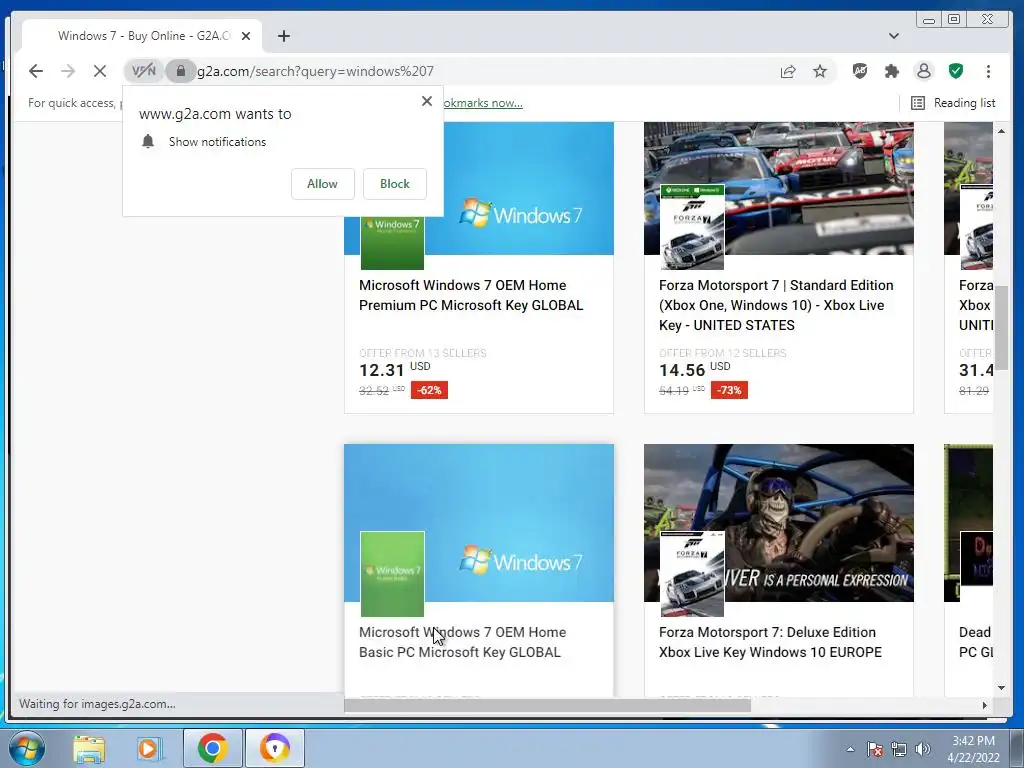Open Windows Explorer from the taskbar
Screen dimensions: 1024x768
tap(89, 748)
